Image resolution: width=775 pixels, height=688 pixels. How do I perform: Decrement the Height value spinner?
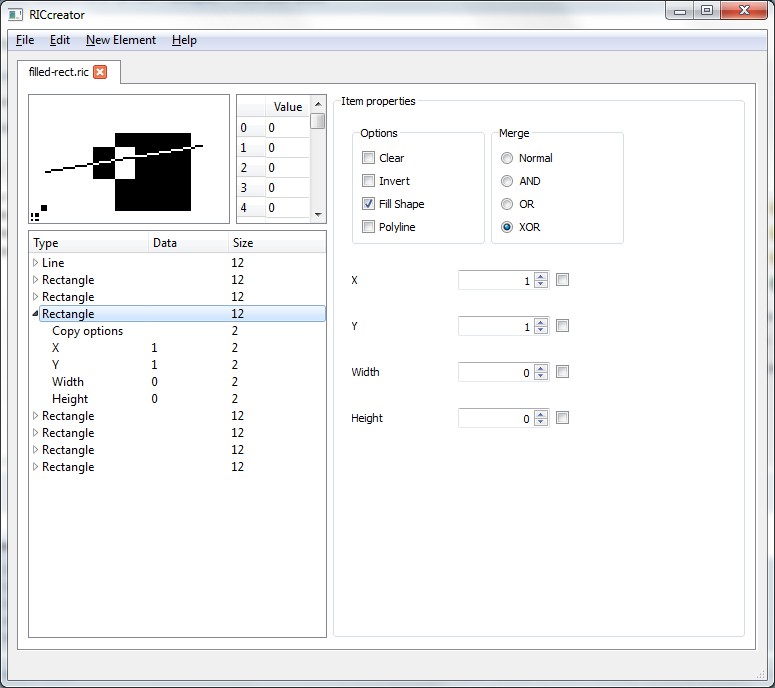click(541, 423)
